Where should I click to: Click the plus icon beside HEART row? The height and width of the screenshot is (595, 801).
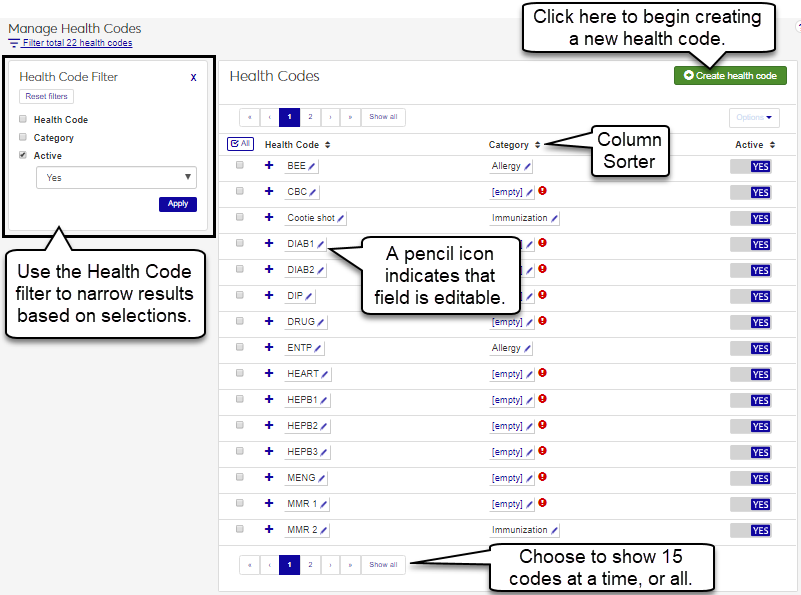click(x=268, y=373)
